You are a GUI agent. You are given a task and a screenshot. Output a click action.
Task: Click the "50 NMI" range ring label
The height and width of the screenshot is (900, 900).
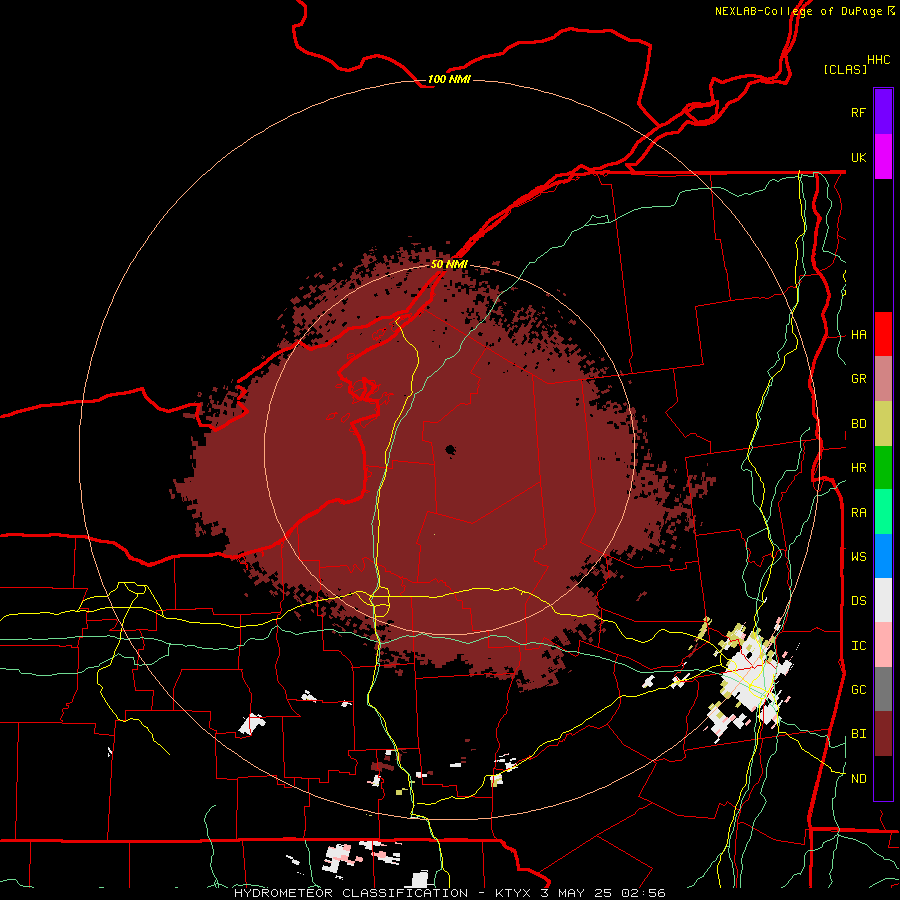[x=449, y=264]
